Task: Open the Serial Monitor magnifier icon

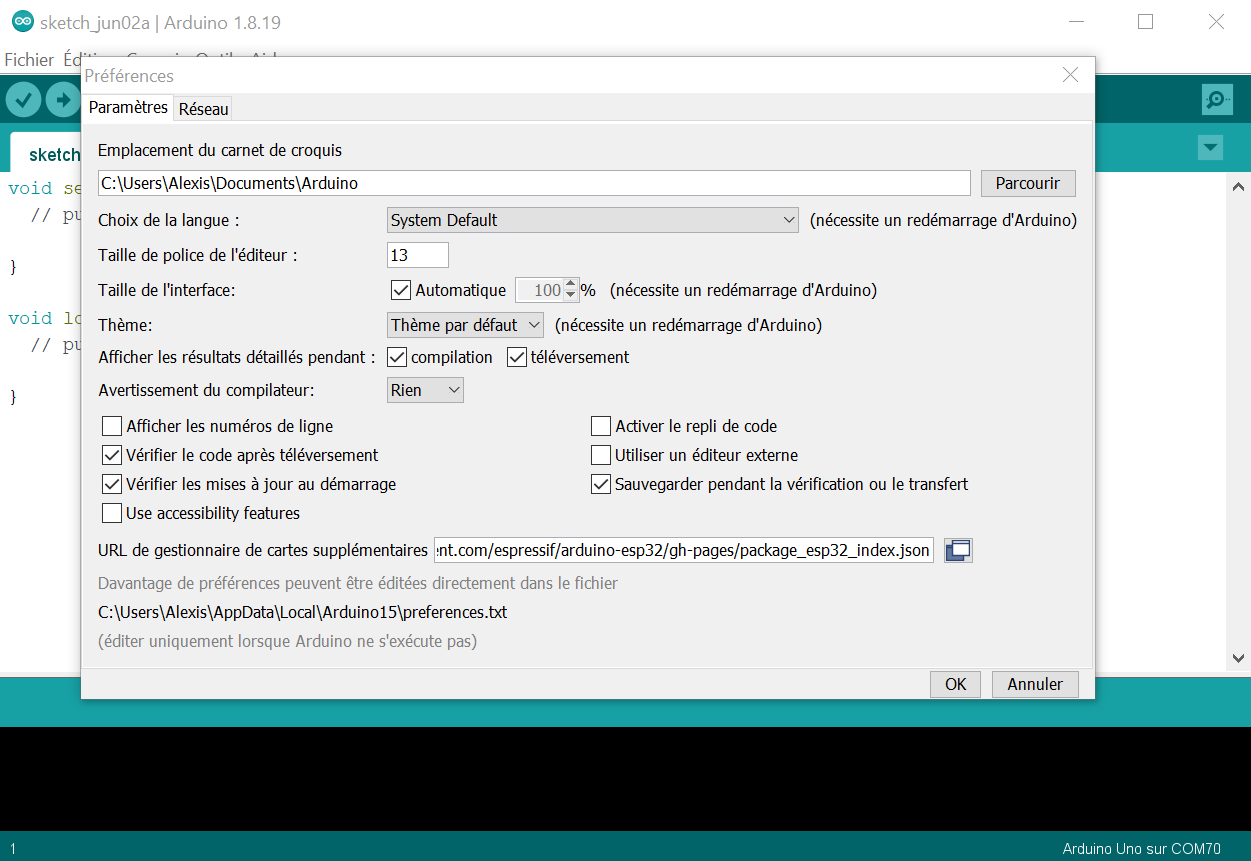Action: 1216,100
